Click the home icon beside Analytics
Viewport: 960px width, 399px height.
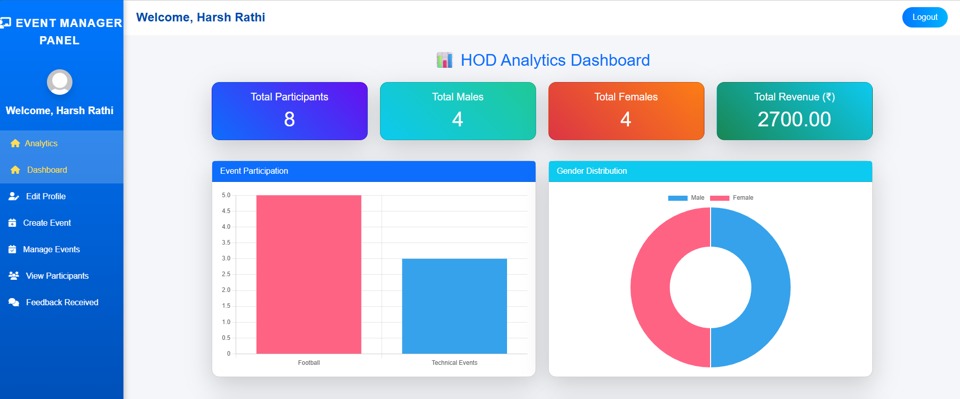point(15,143)
